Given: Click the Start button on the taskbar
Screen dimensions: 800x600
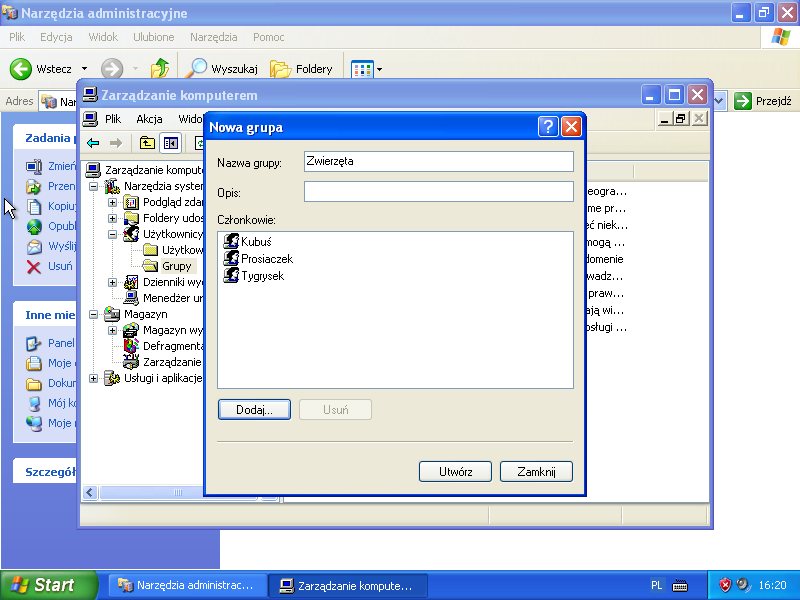Looking at the screenshot, I should [x=48, y=585].
